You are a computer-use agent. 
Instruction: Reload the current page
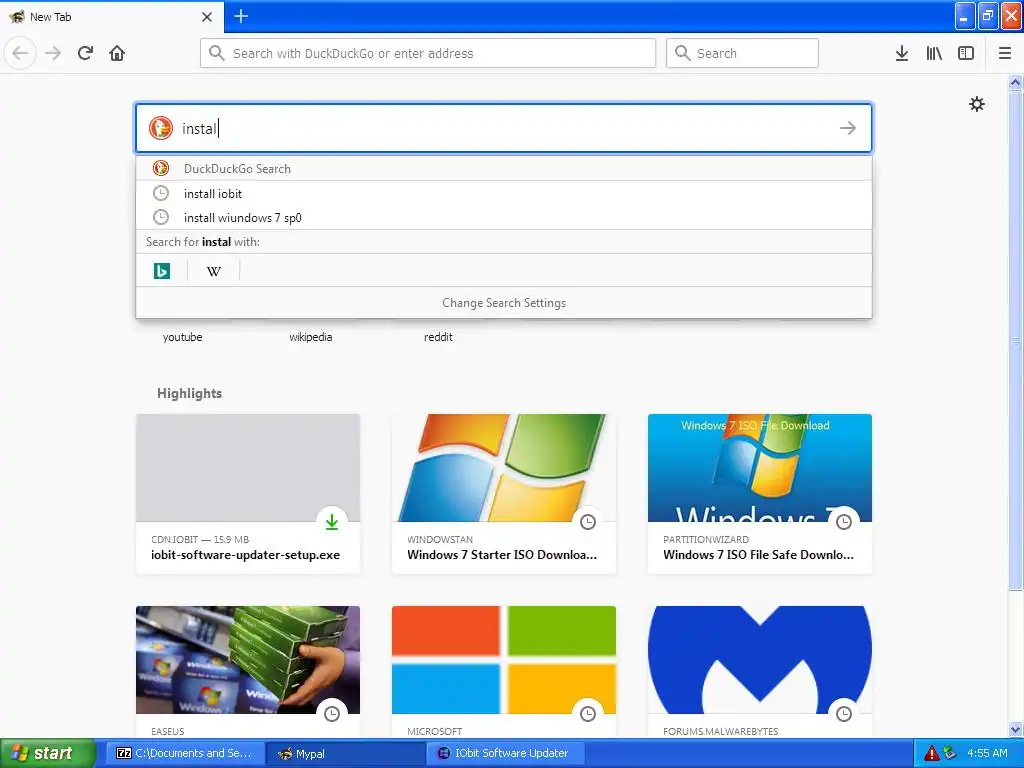[x=85, y=53]
